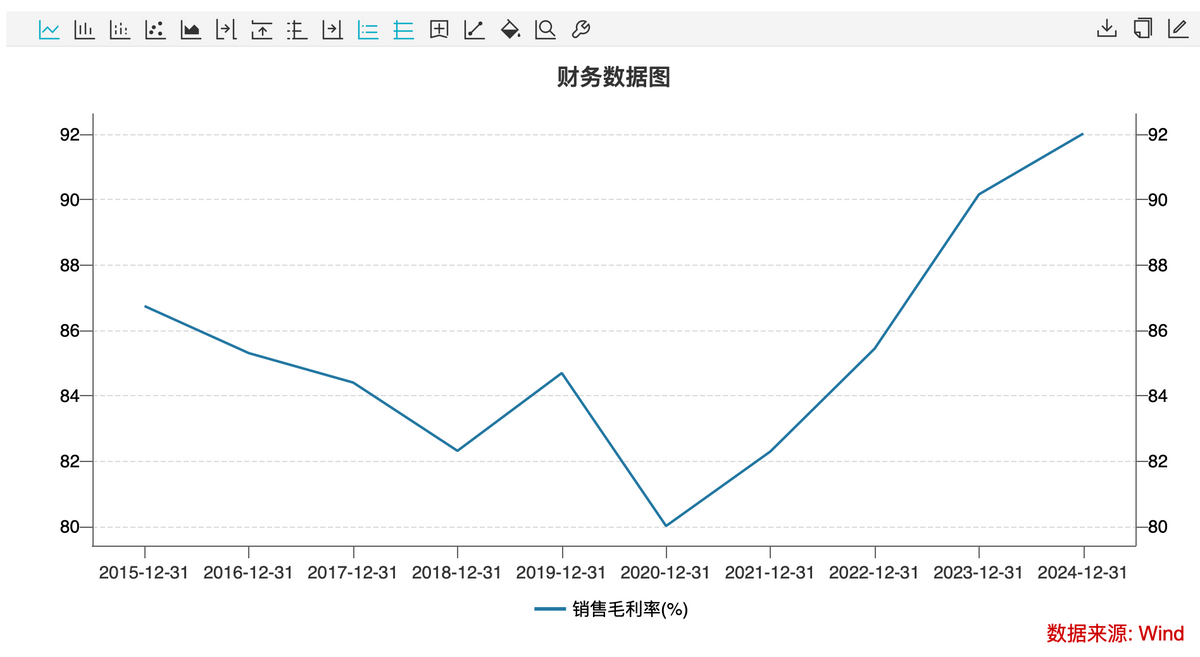Click the magnifier zoom icon

[545, 29]
